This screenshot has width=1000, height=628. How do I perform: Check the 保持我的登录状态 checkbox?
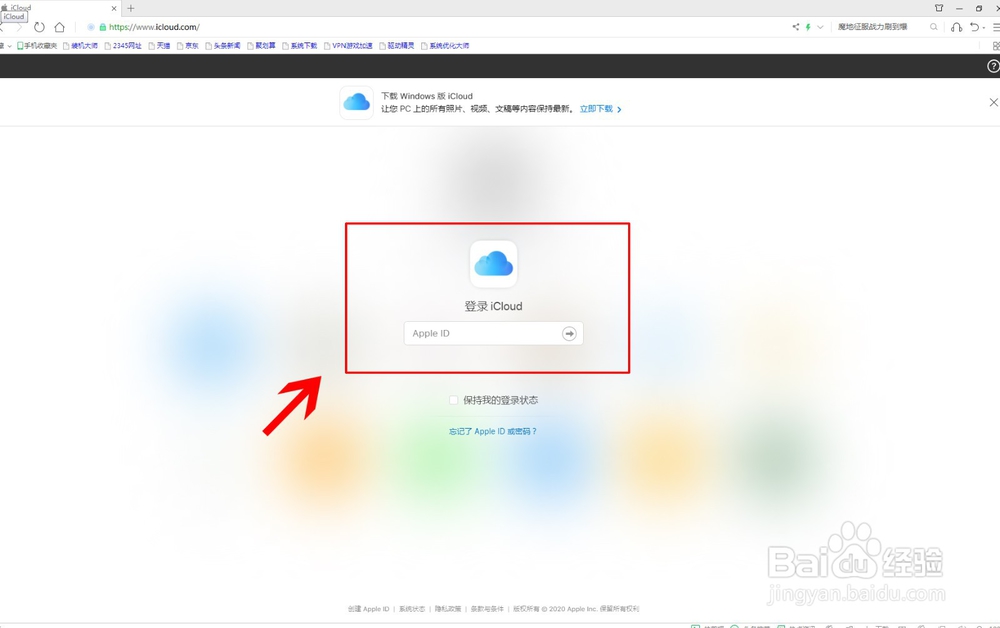[453, 400]
